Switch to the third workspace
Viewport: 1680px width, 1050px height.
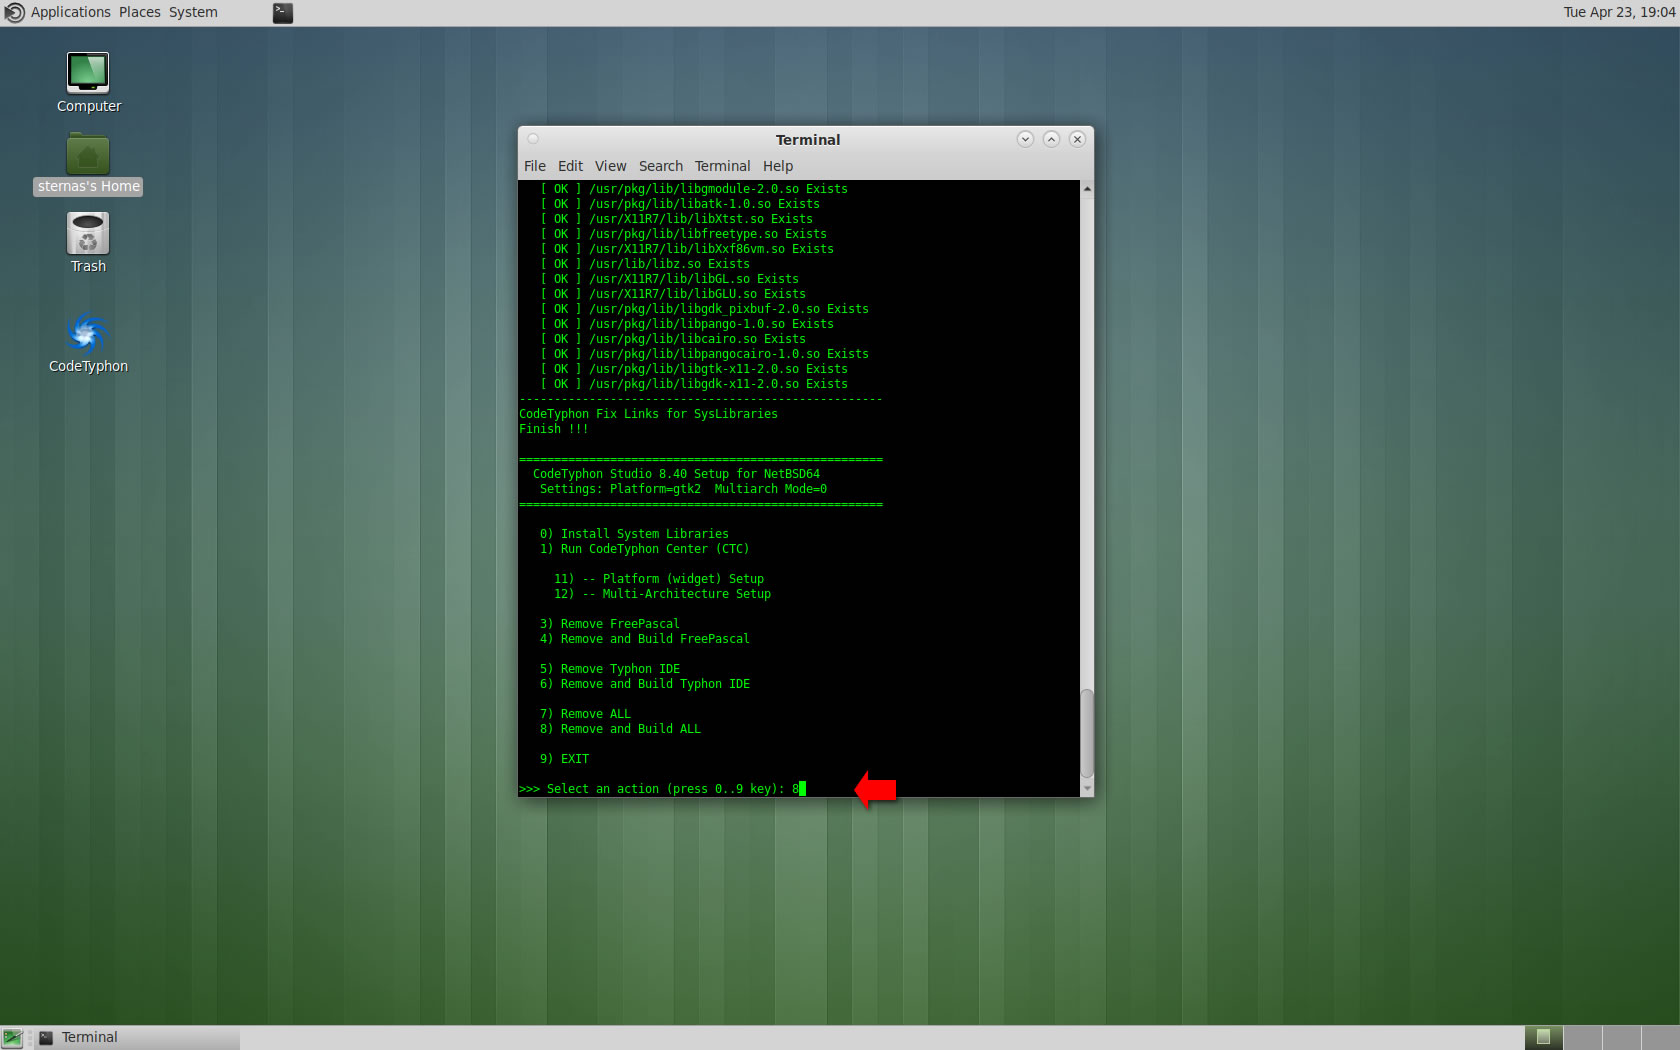click(1621, 1038)
